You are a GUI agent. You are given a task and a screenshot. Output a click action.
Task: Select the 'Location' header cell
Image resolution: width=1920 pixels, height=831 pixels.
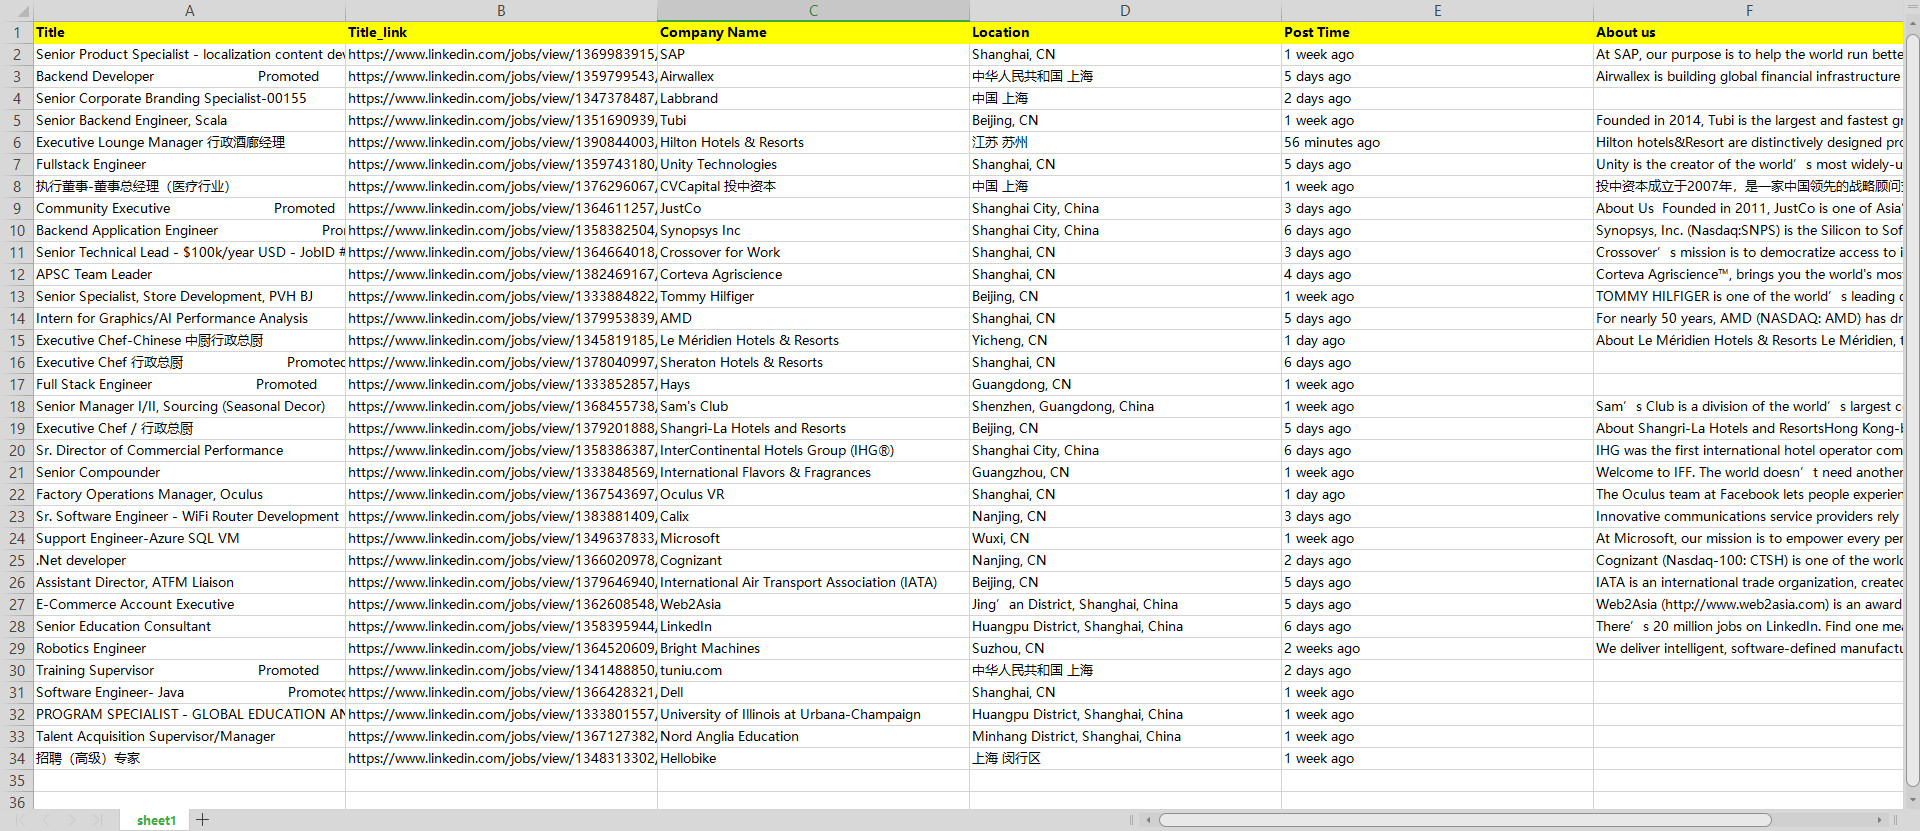coord(1125,32)
